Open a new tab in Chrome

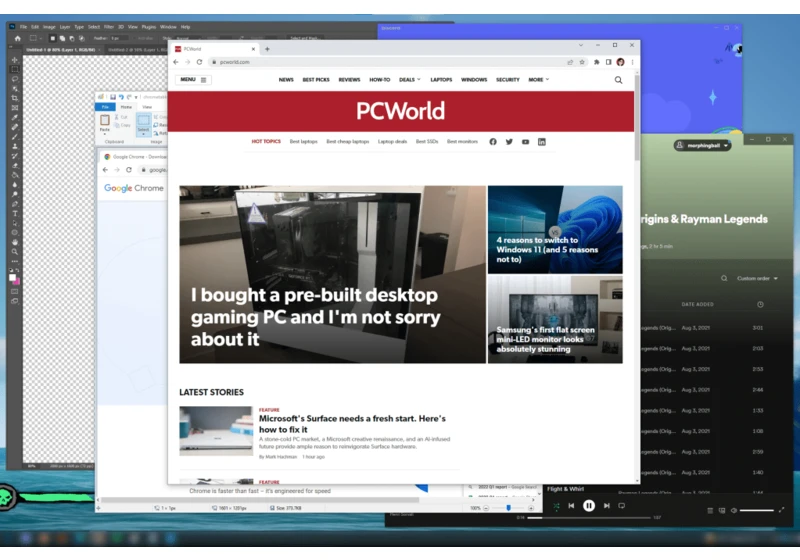point(267,49)
